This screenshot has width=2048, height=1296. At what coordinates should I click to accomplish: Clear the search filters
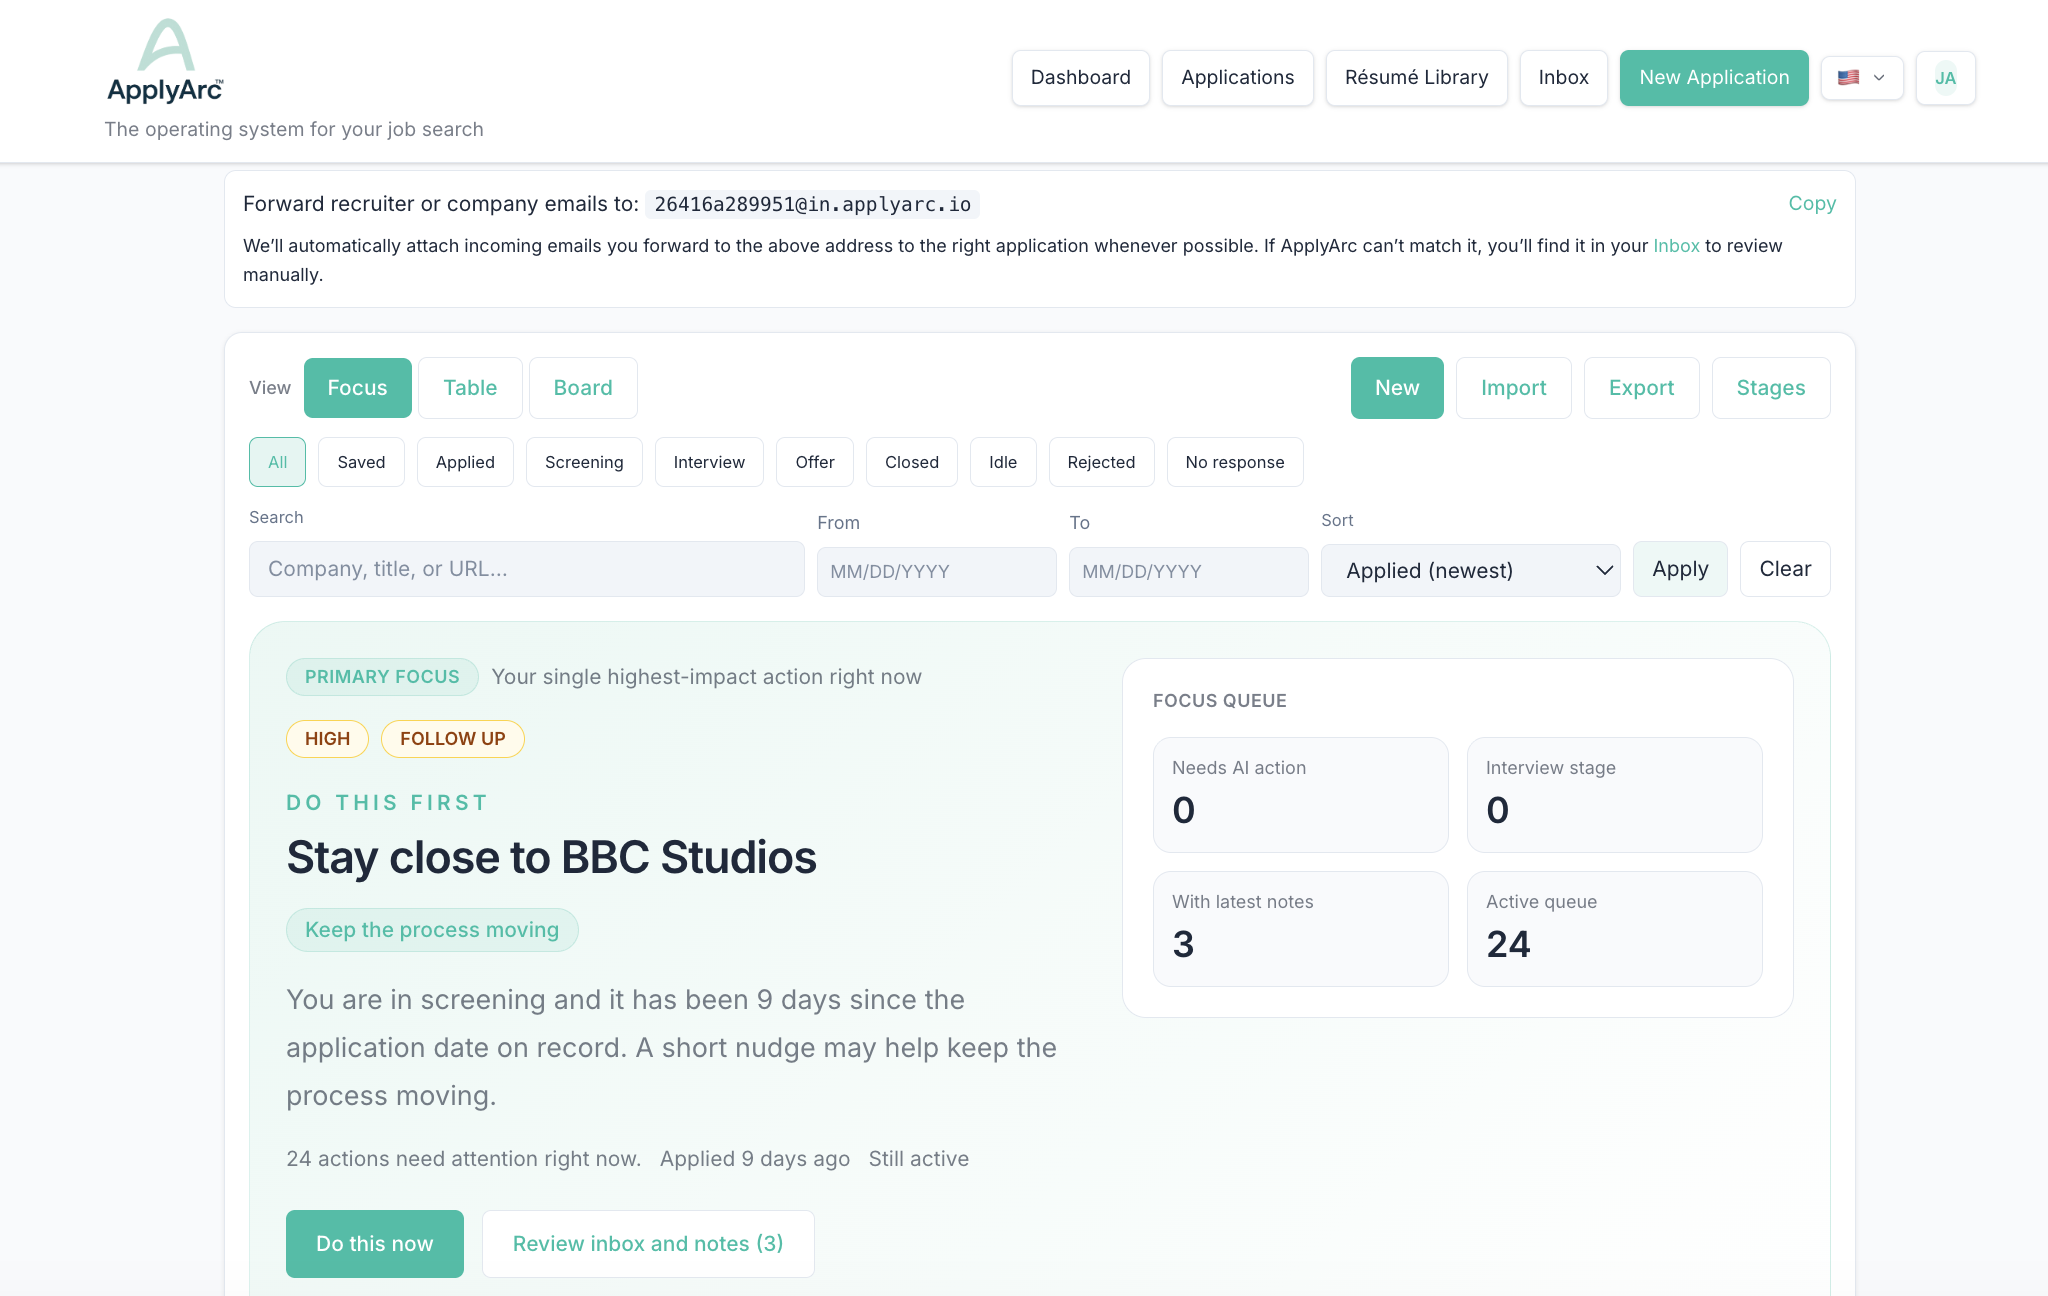point(1785,569)
